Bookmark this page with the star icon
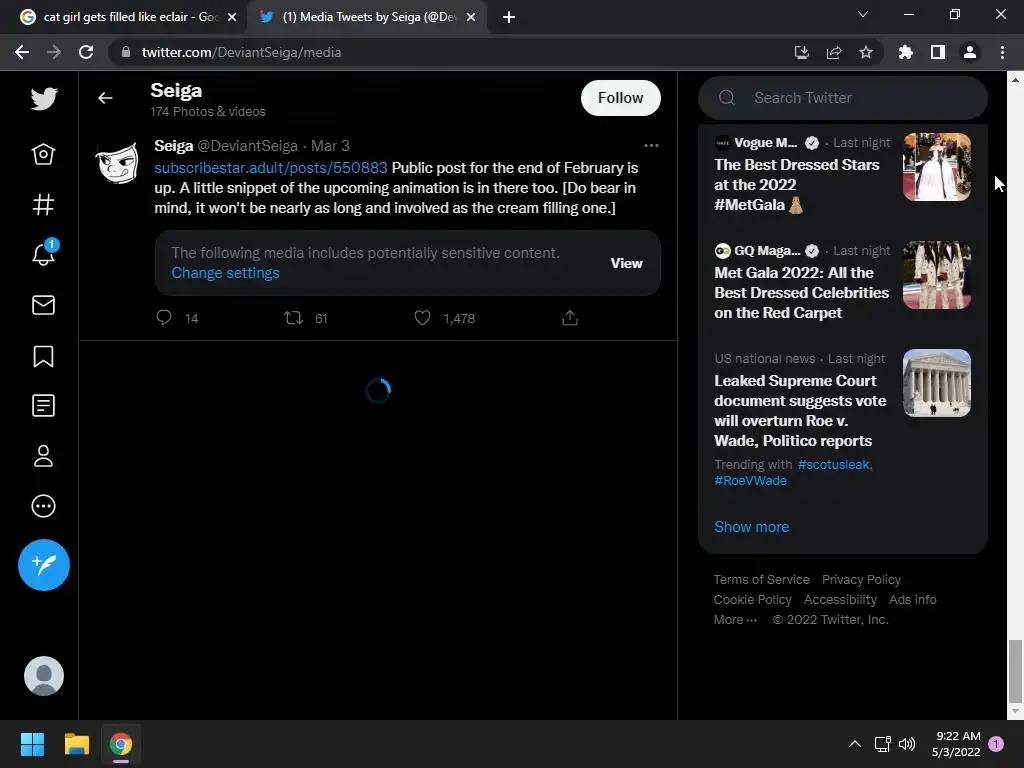This screenshot has width=1024, height=768. [865, 52]
